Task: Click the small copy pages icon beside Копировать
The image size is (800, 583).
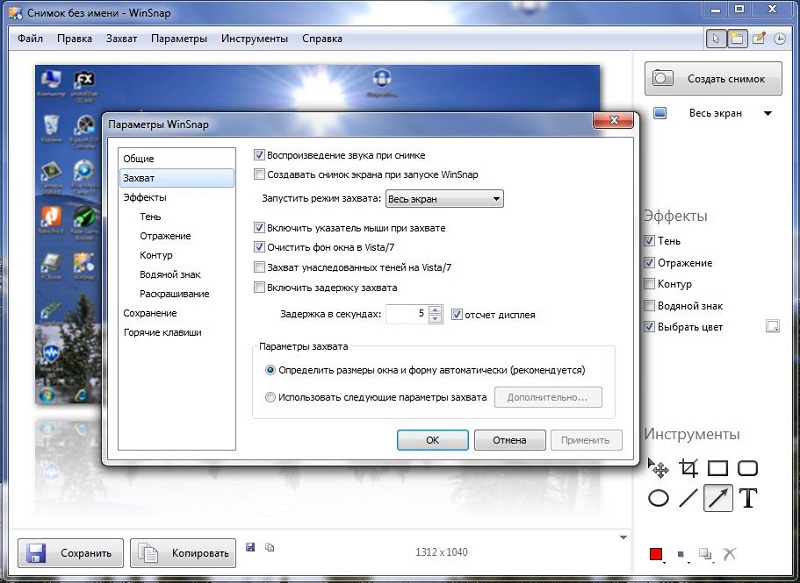Action: tap(269, 547)
